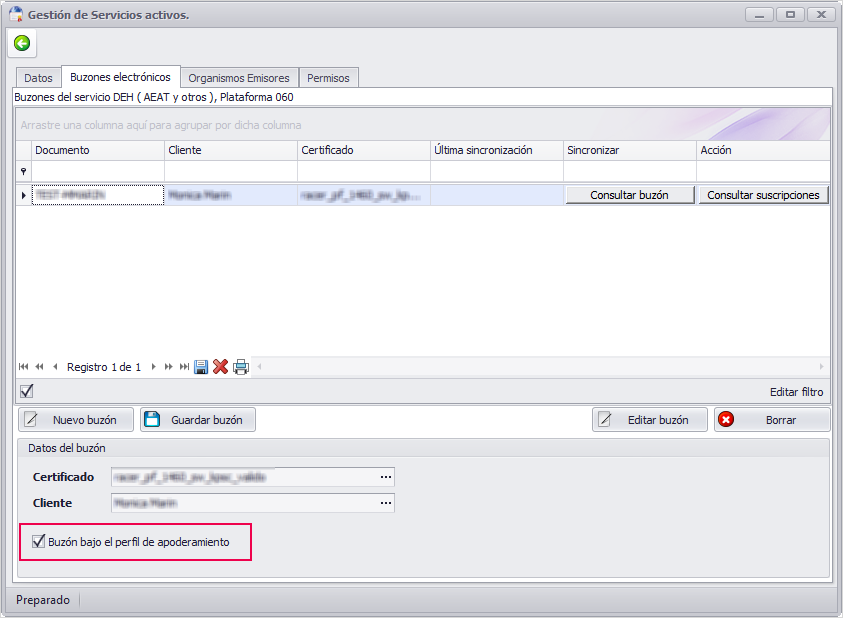Click the Editar buzón button
The height and width of the screenshot is (618, 843).
click(649, 420)
